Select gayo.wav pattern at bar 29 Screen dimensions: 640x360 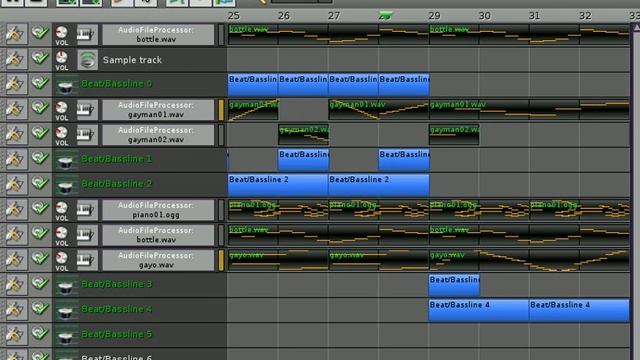[x=529, y=260]
